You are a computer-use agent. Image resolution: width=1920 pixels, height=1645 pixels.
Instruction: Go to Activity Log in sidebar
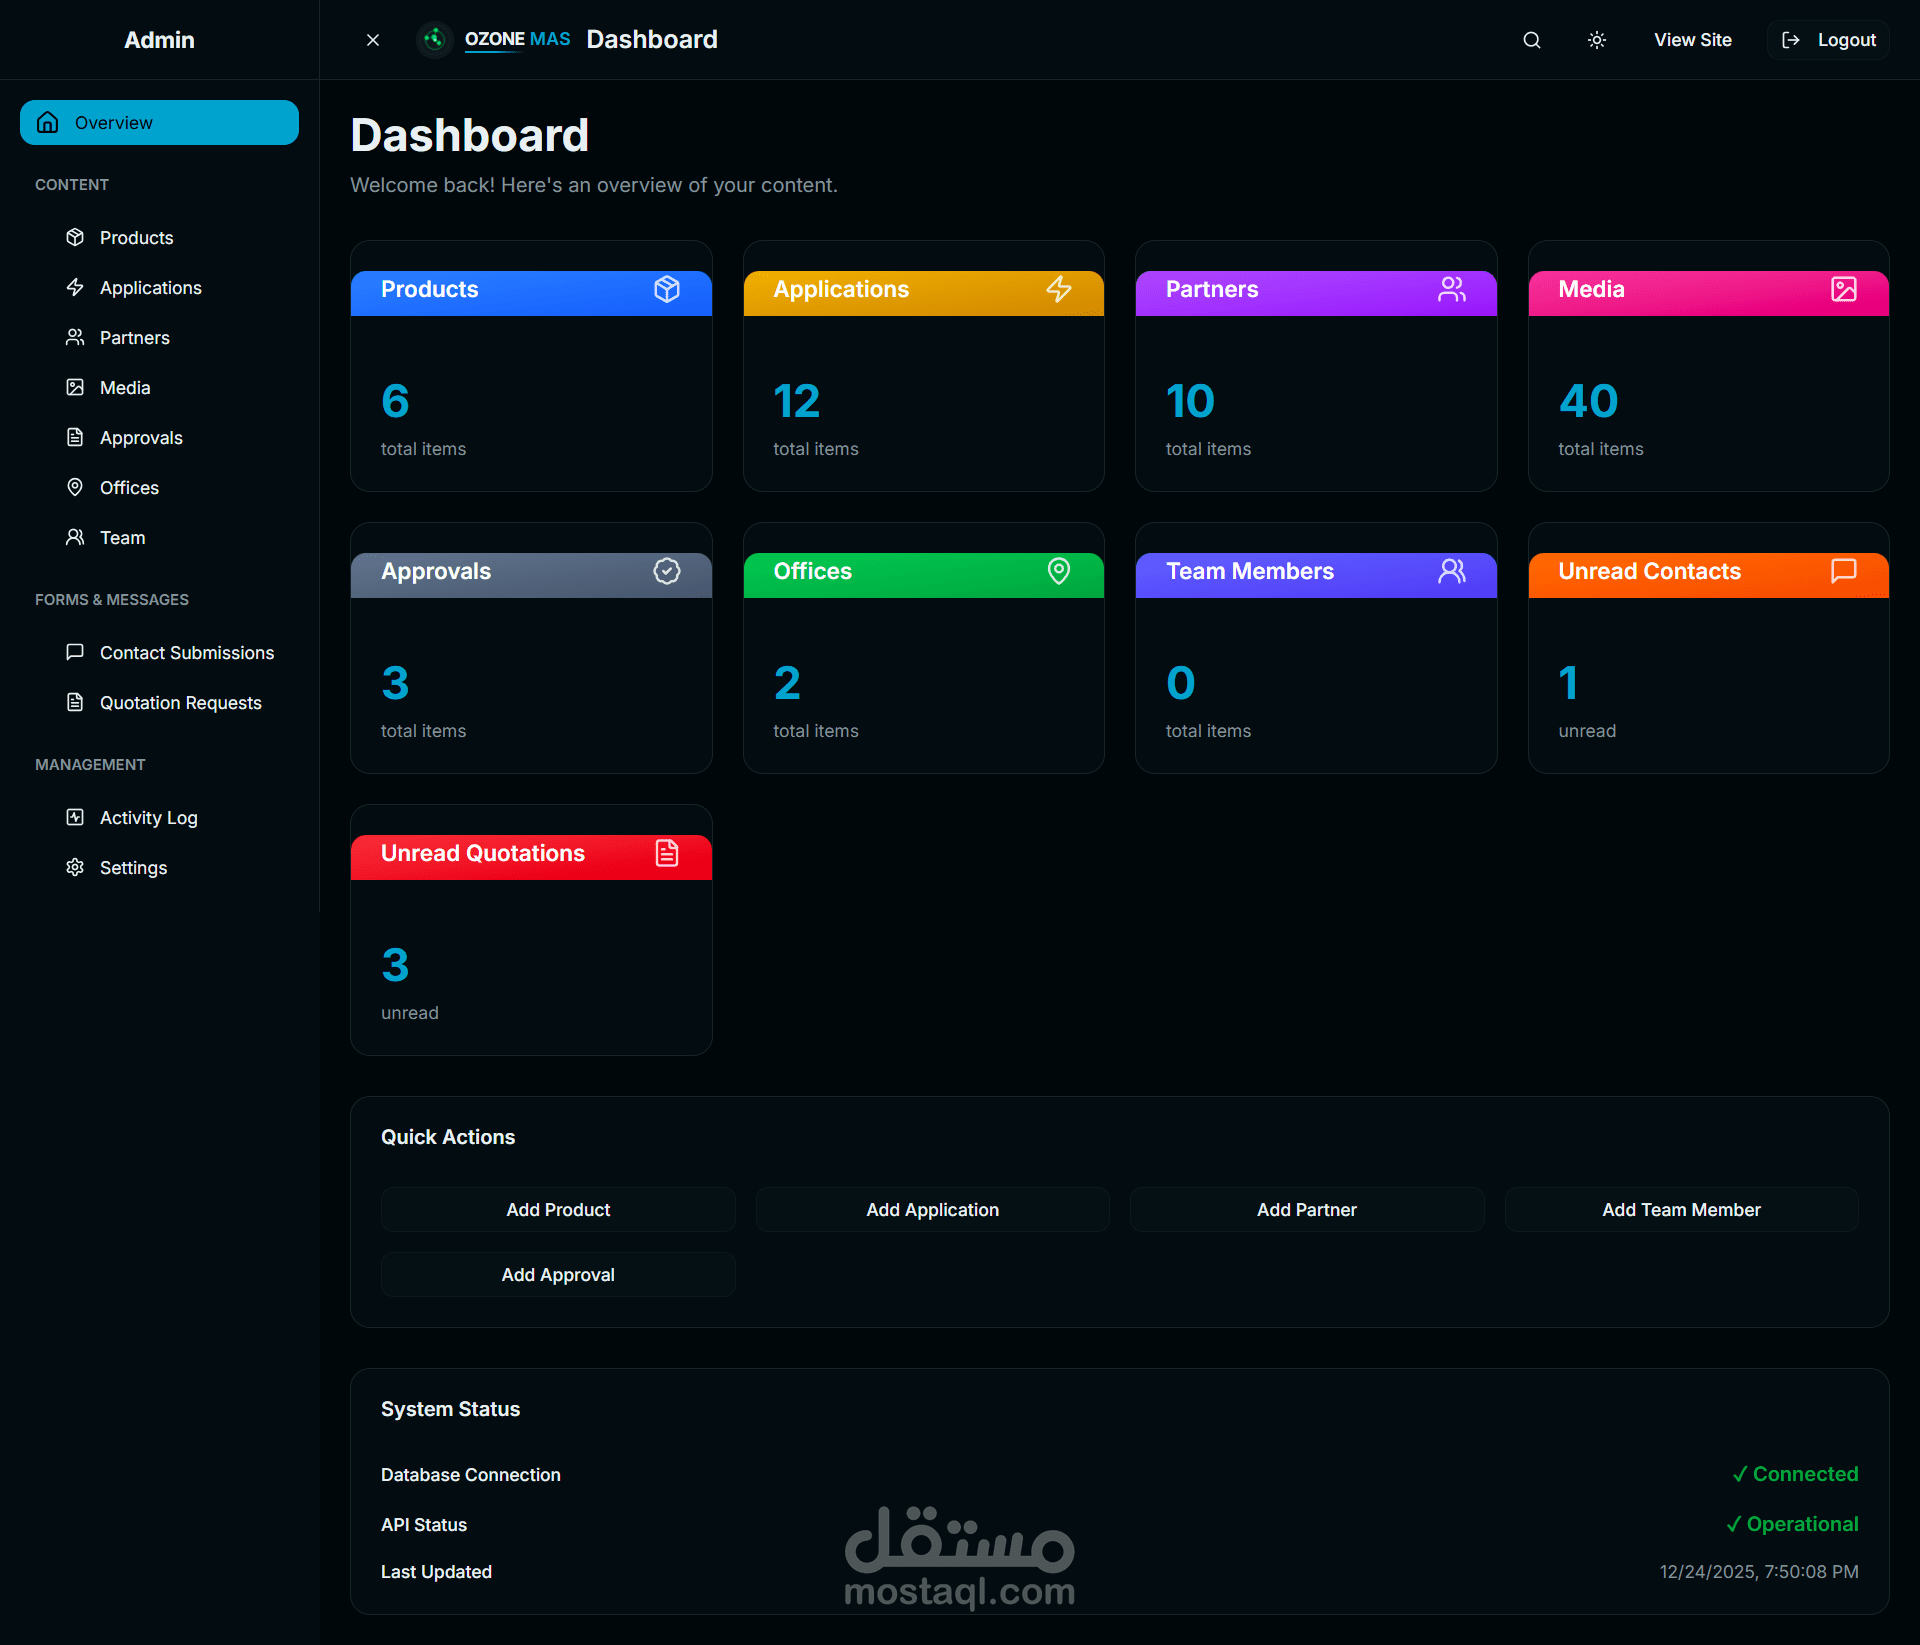click(148, 818)
